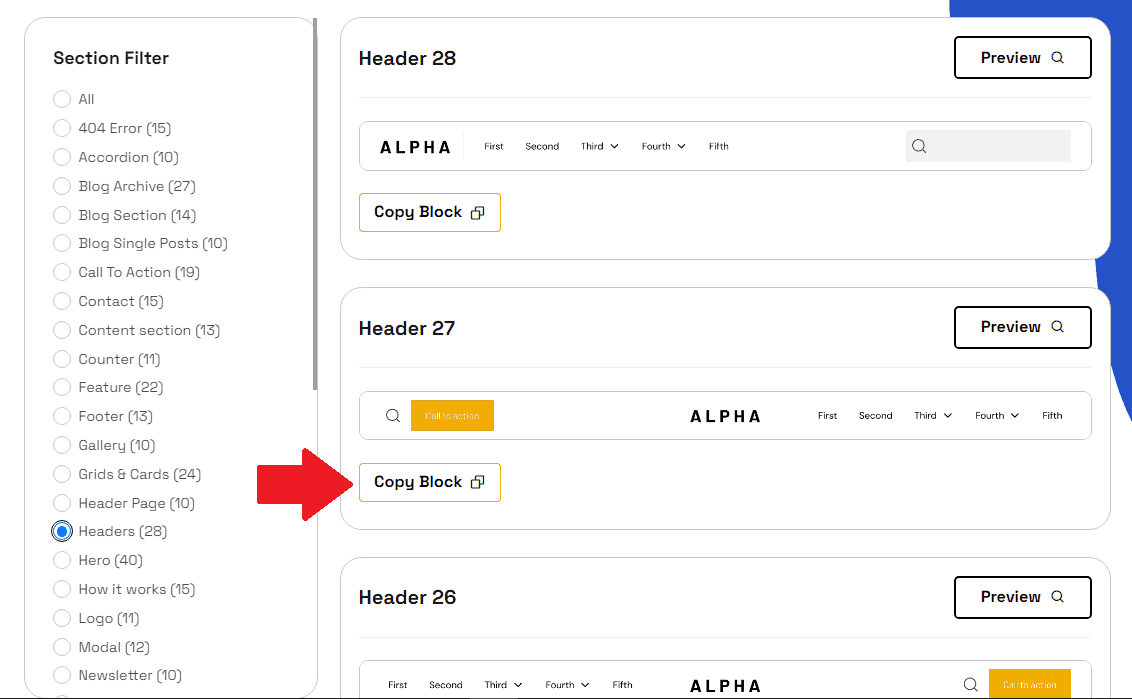The height and width of the screenshot is (699, 1132).
Task: Preview the Header 26 block
Action: pyautogui.click(x=1022, y=597)
